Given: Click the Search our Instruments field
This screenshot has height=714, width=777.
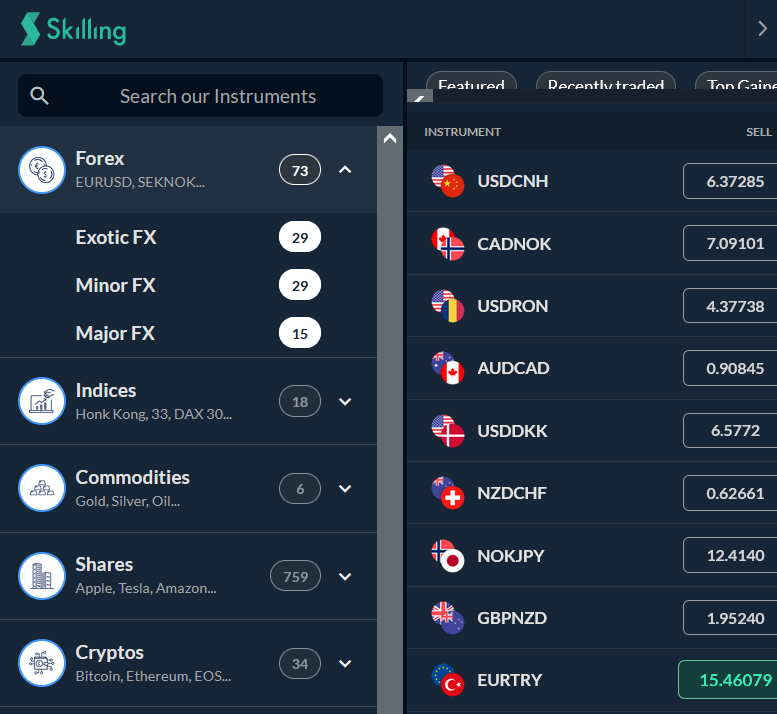Looking at the screenshot, I should [x=200, y=96].
